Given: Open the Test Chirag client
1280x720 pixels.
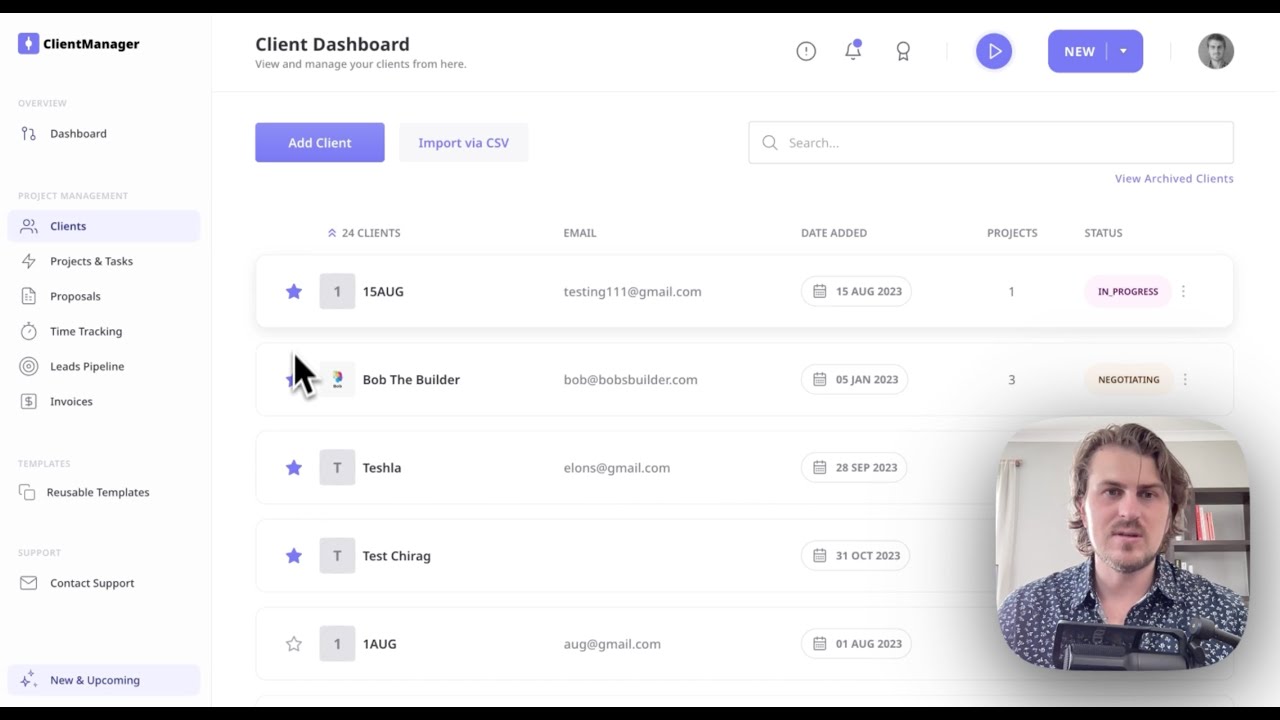Looking at the screenshot, I should coord(396,555).
